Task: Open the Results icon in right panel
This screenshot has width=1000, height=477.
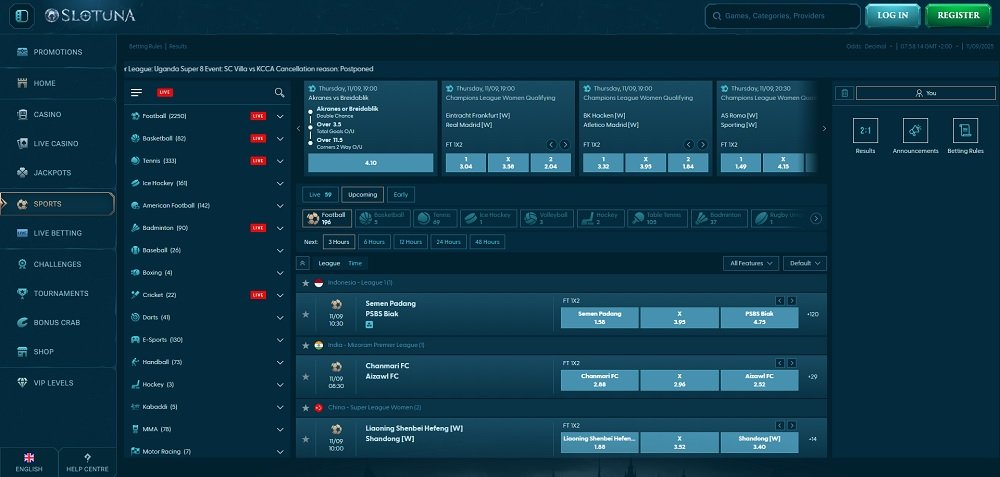Action: pyautogui.click(x=865, y=131)
